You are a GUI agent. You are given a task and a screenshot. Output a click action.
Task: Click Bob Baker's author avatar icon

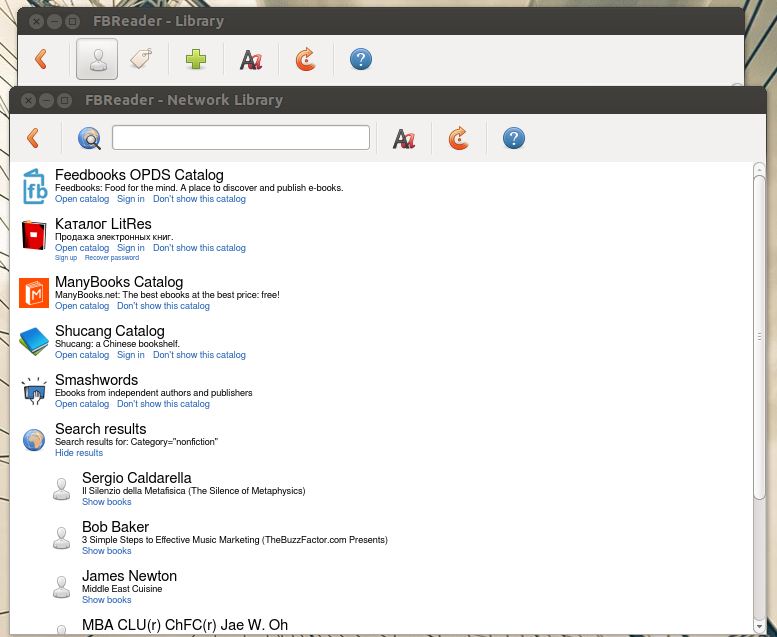[61, 538]
